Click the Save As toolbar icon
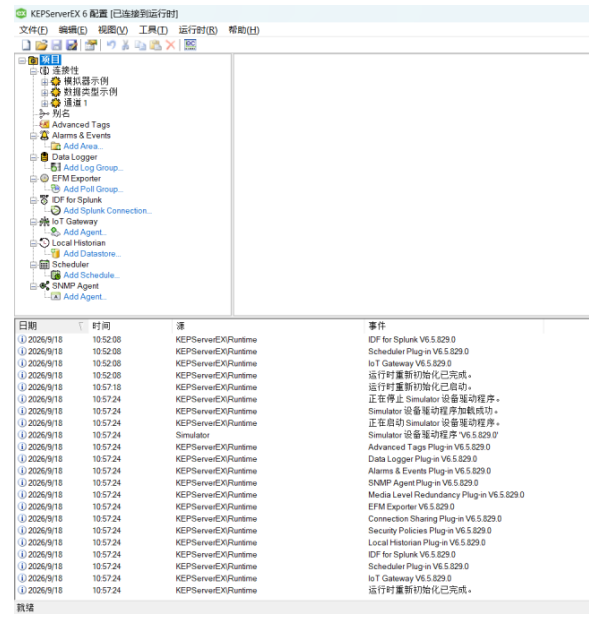The width and height of the screenshot is (589, 624). click(x=72, y=45)
